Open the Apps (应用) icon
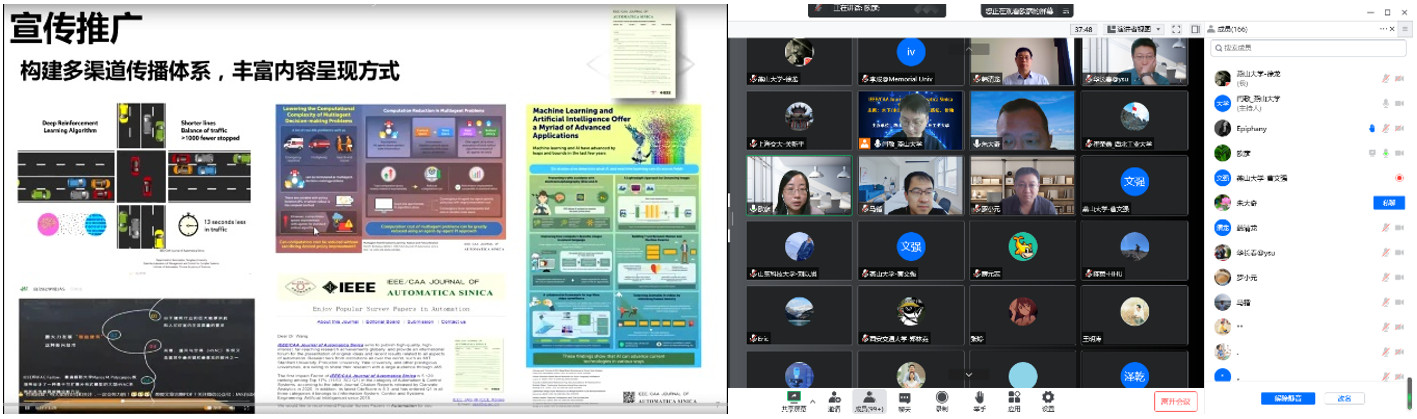1417x419 pixels. [x=1013, y=400]
